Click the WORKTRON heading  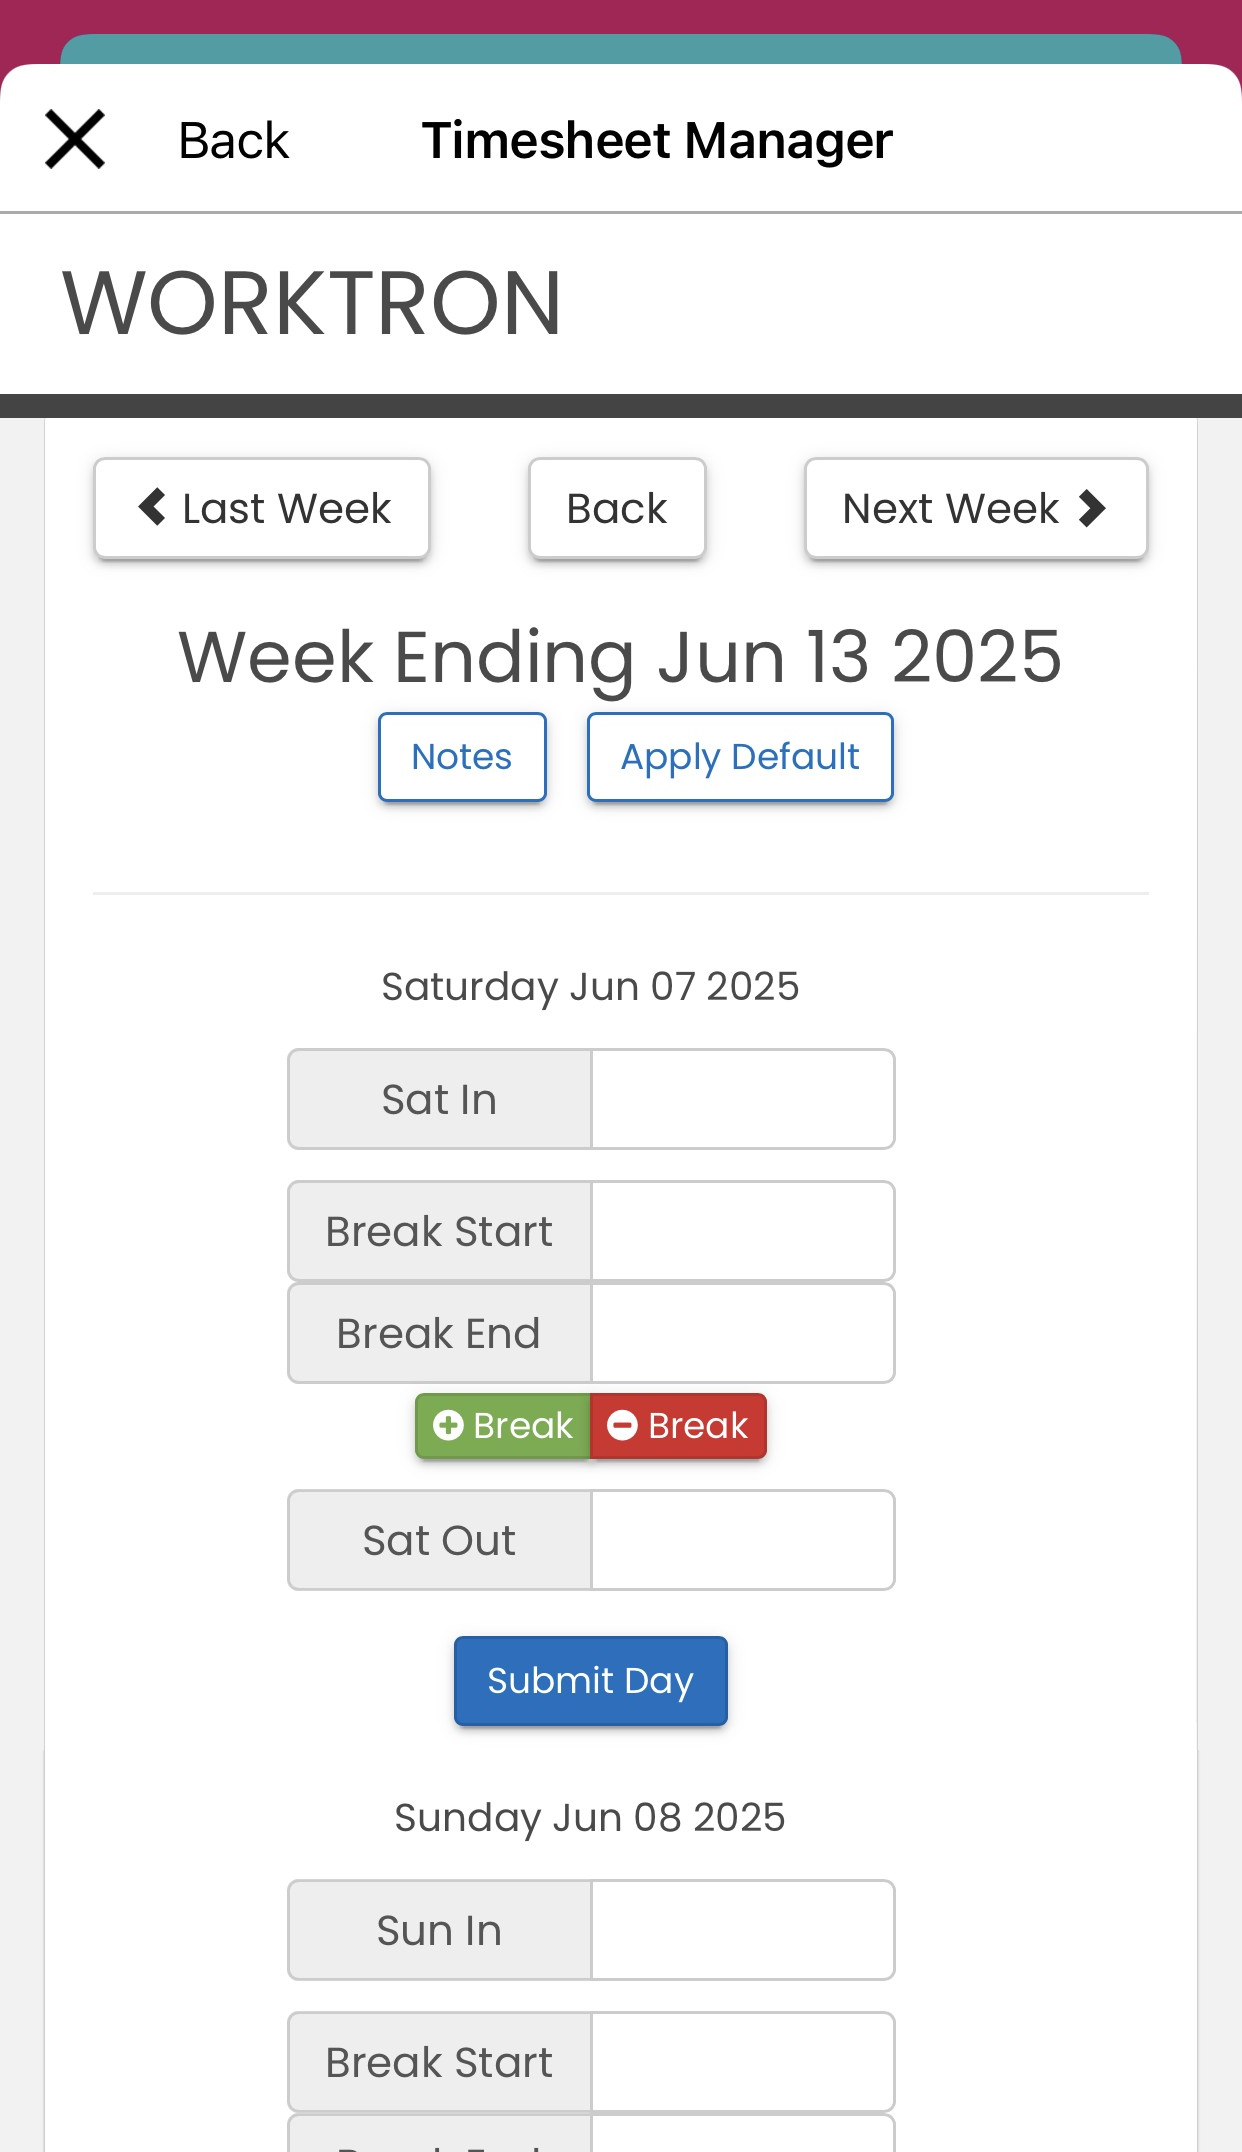pyautogui.click(x=312, y=303)
